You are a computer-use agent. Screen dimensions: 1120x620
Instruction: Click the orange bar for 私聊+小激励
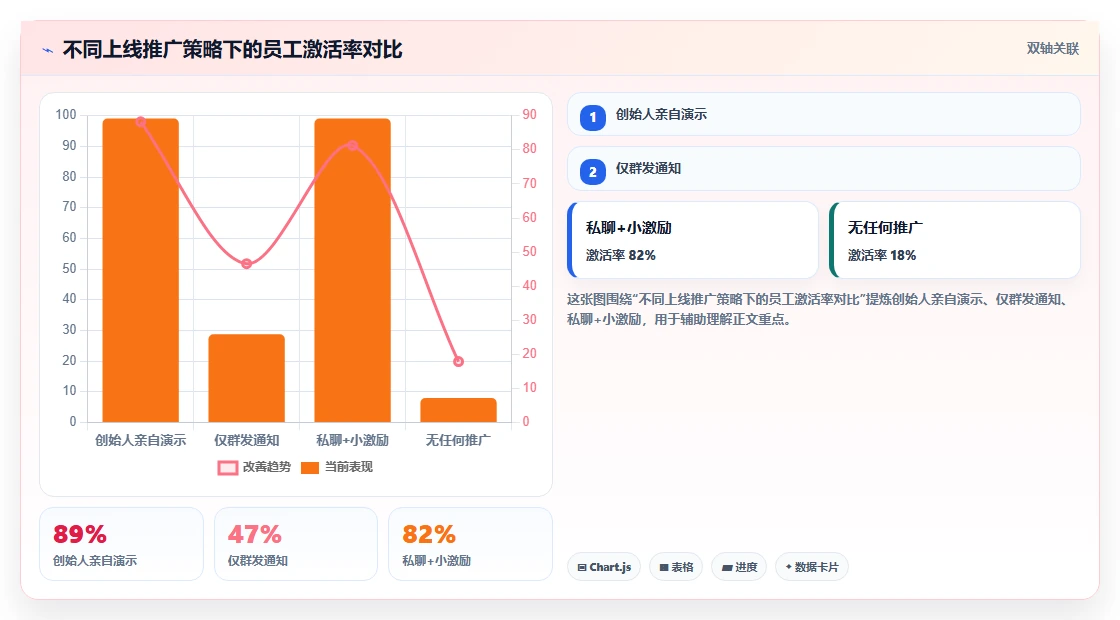pyautogui.click(x=352, y=270)
